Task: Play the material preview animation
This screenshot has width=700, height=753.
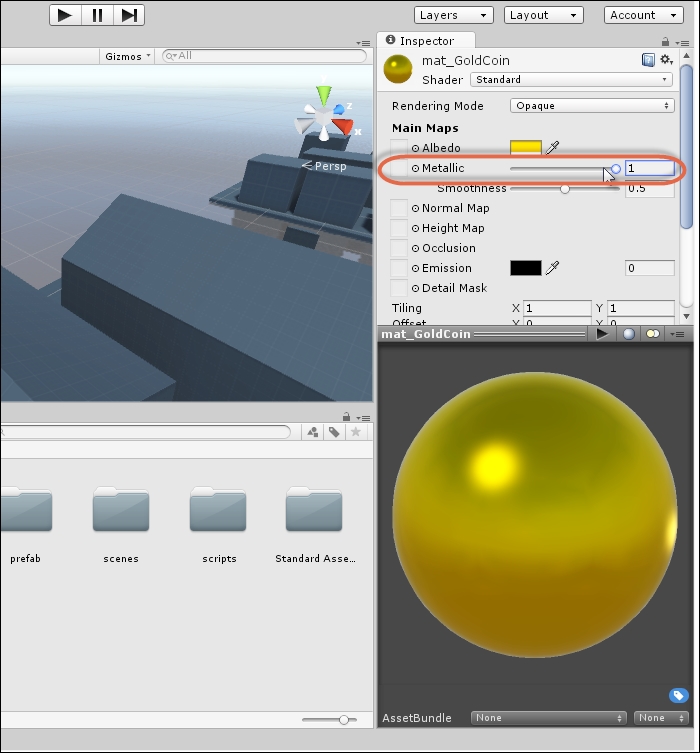Action: pos(602,334)
